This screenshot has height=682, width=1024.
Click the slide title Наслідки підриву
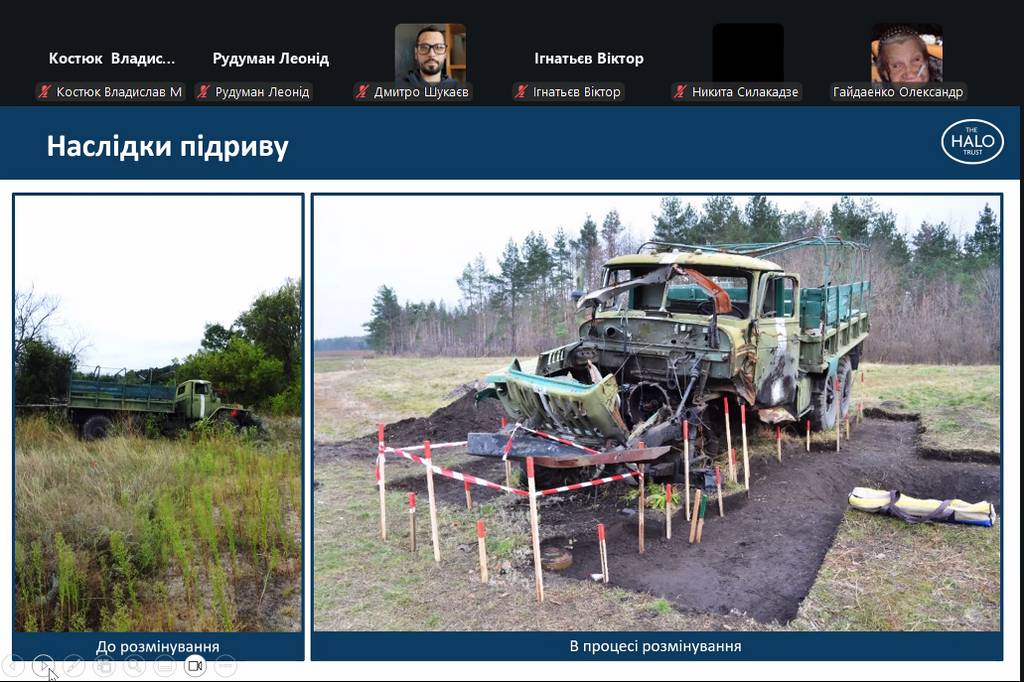point(167,147)
